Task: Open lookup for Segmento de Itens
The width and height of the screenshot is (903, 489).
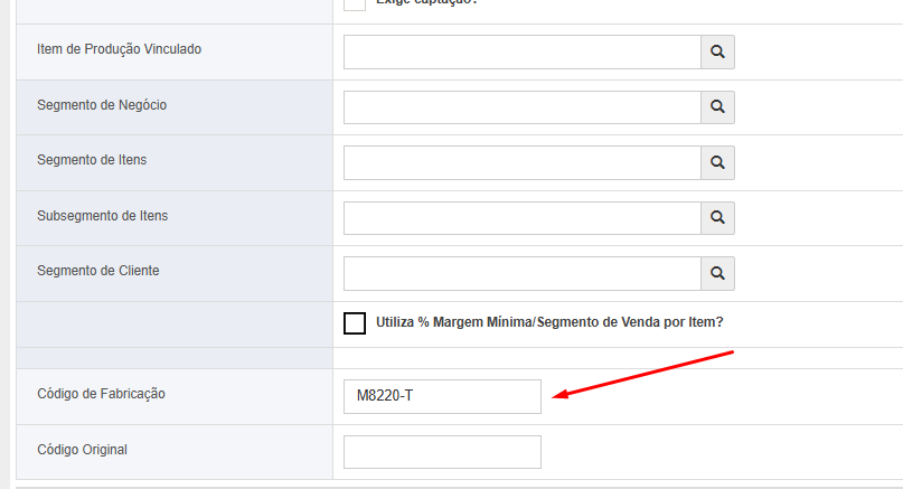Action: 718,162
